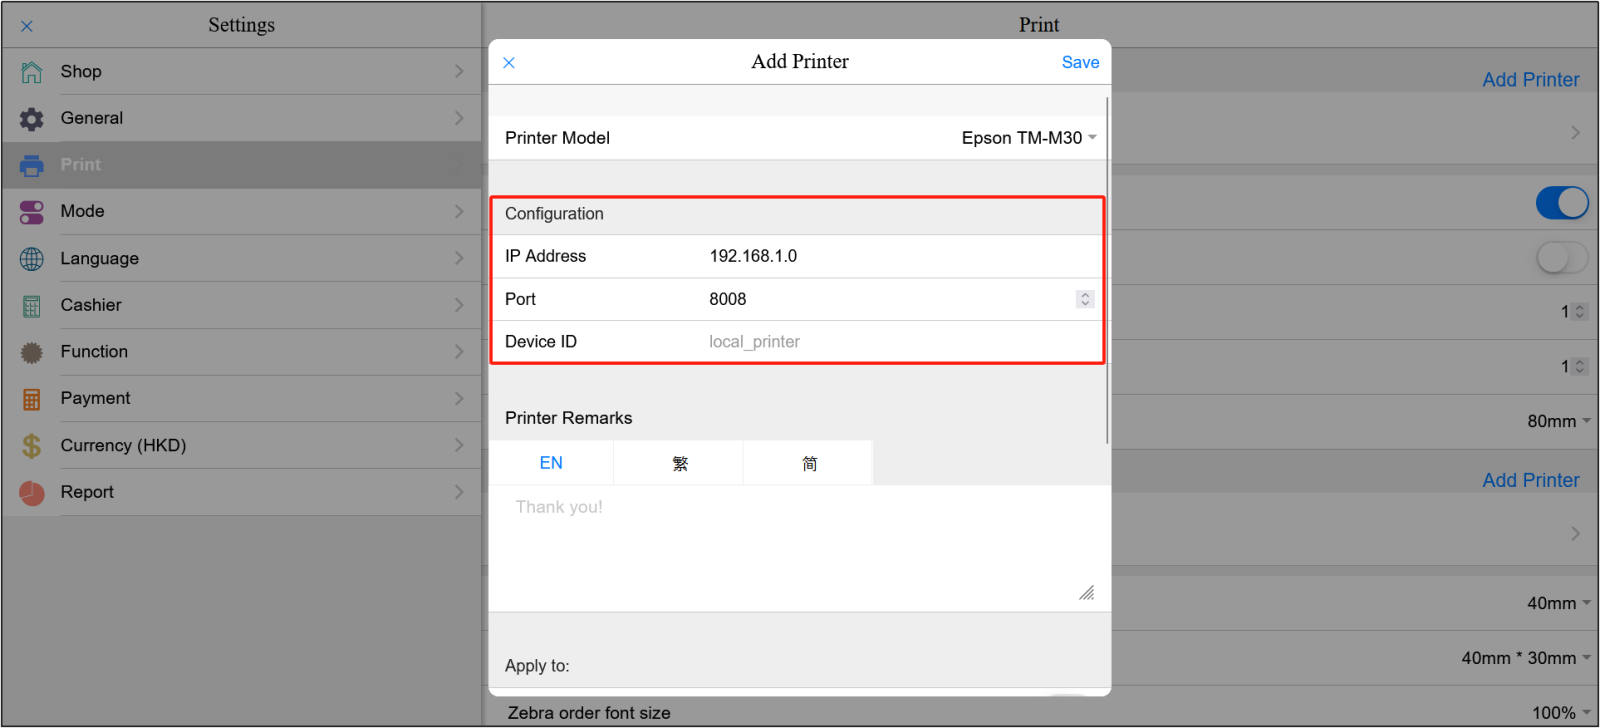The image size is (1600, 728).
Task: Click the Mode toggle icon in sidebar
Action: click(x=32, y=212)
